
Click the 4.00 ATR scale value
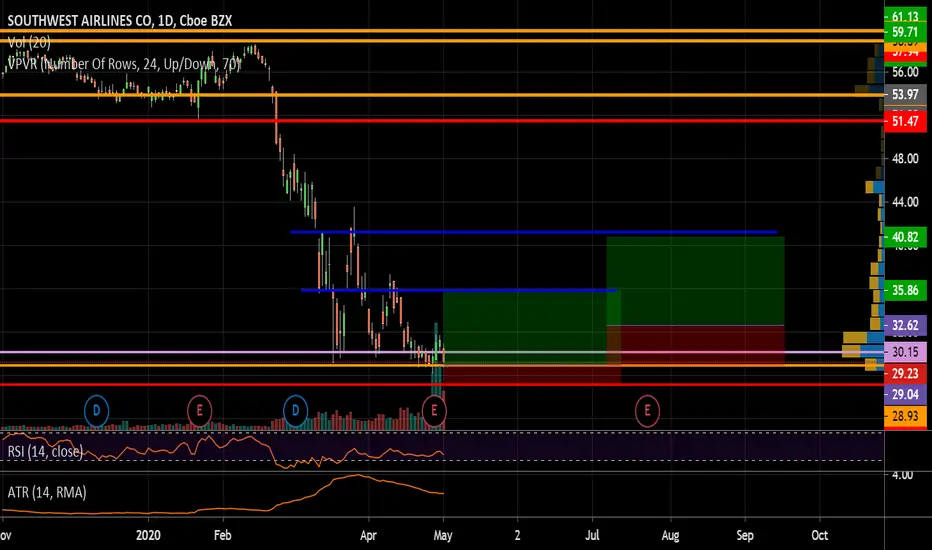(x=902, y=475)
